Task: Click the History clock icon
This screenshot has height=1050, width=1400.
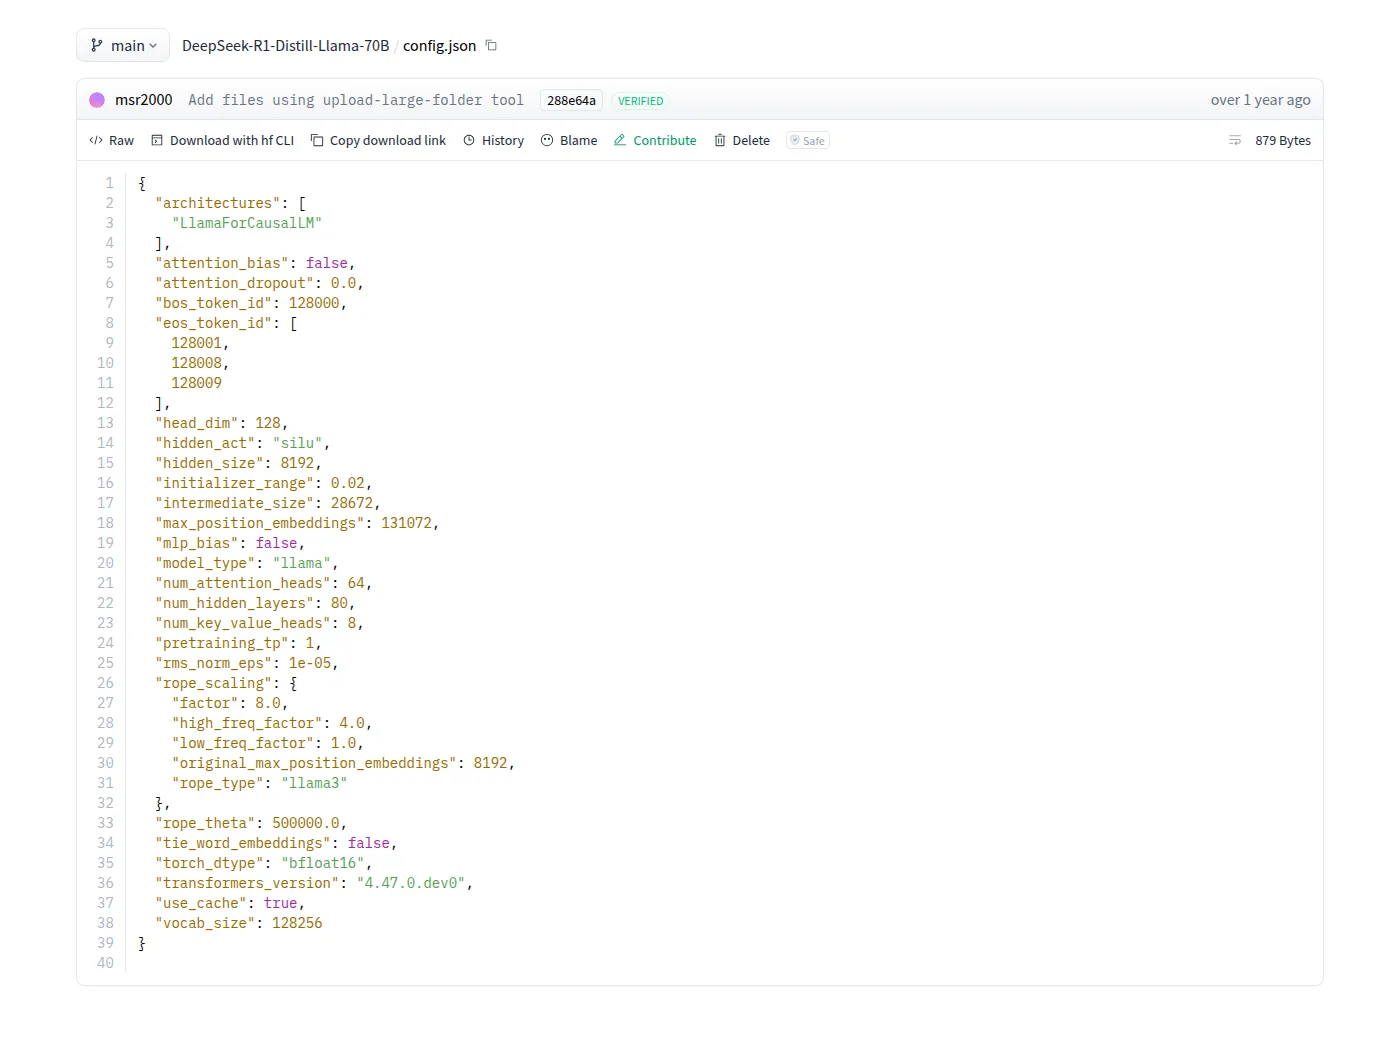Action: click(x=469, y=140)
